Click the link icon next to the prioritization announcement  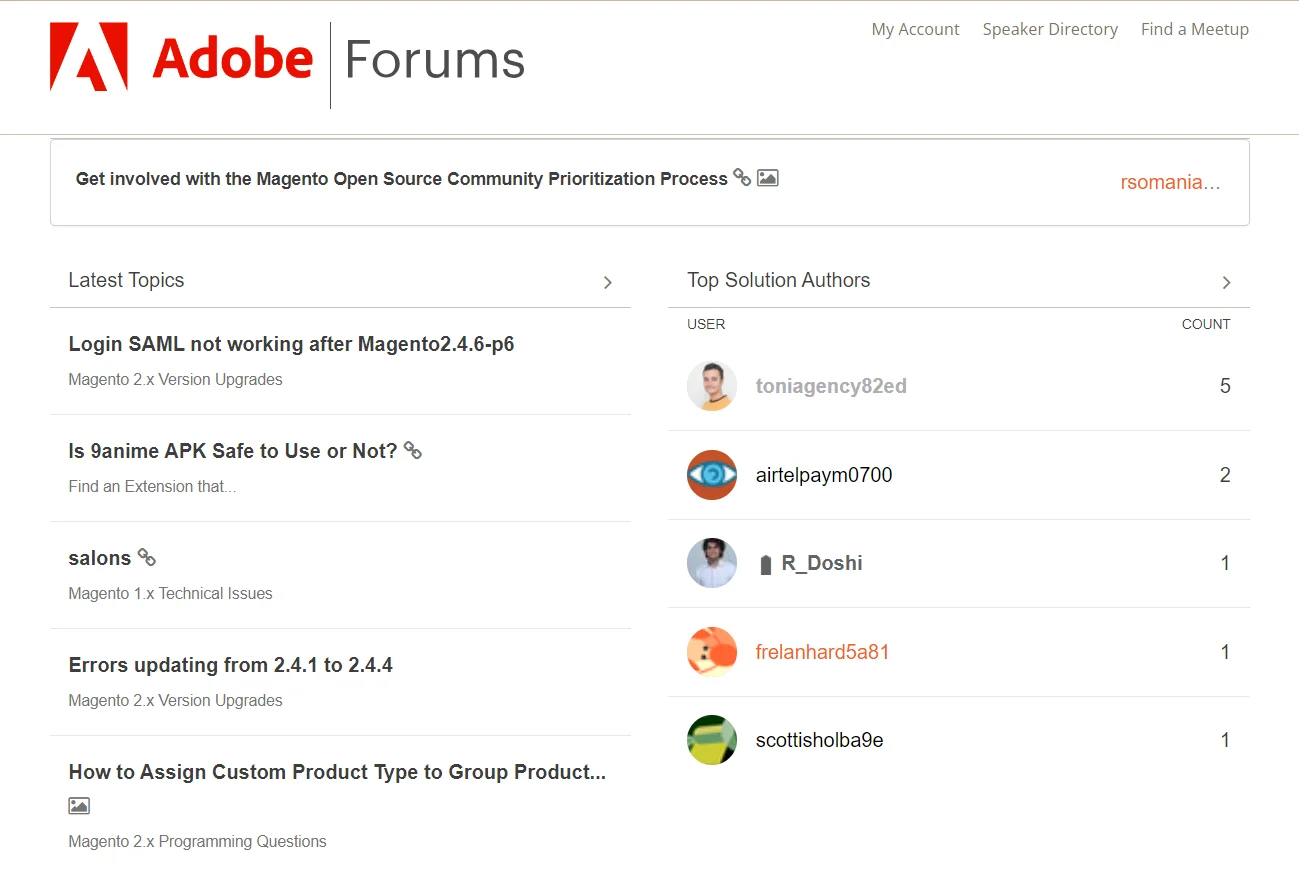pos(741,177)
